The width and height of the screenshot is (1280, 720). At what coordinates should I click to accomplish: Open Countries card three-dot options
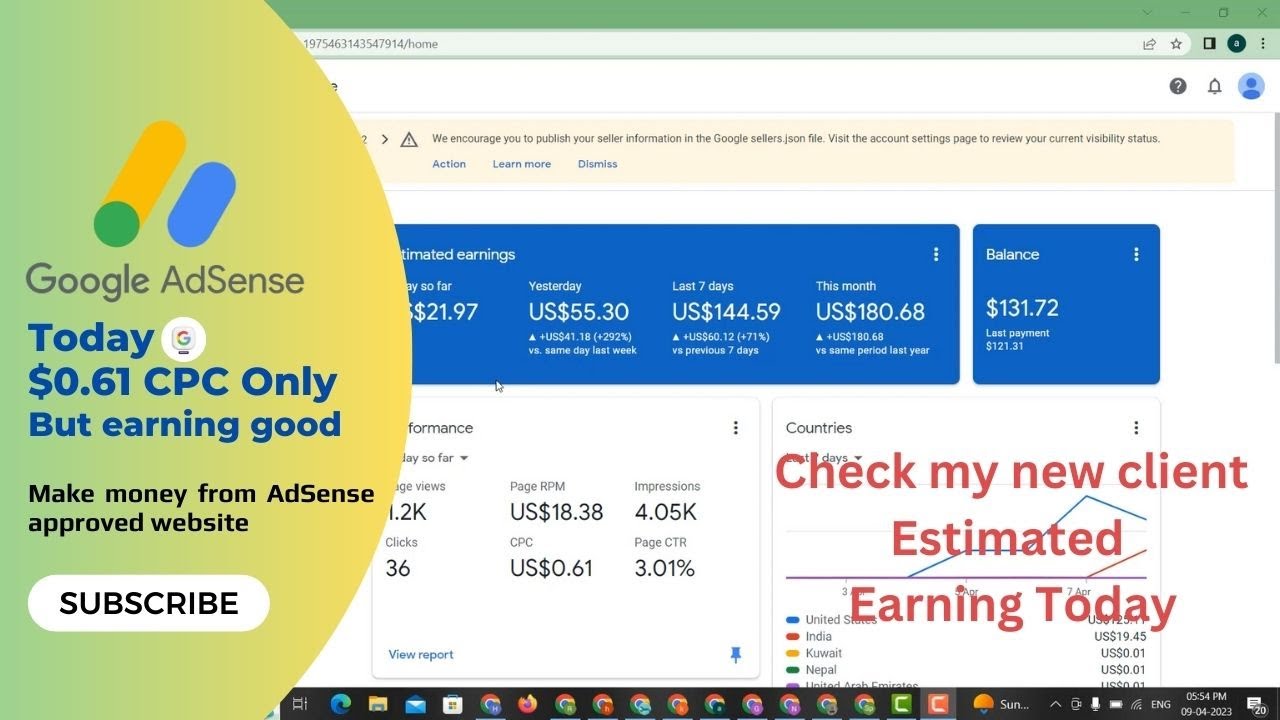click(1136, 428)
